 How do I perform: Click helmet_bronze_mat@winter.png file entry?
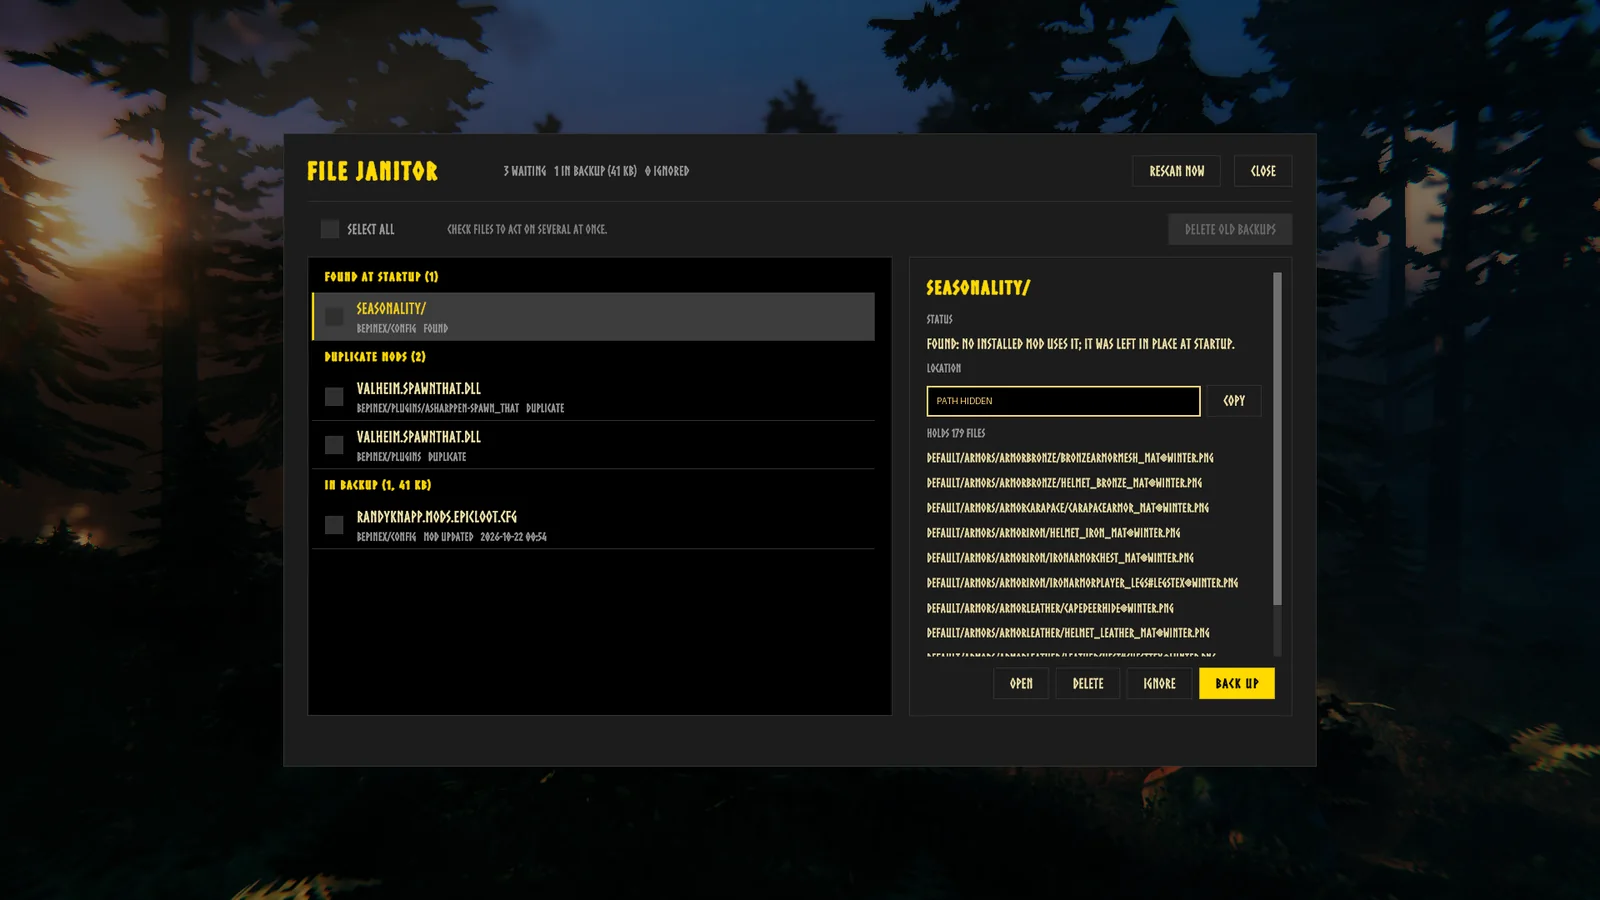pos(1064,483)
